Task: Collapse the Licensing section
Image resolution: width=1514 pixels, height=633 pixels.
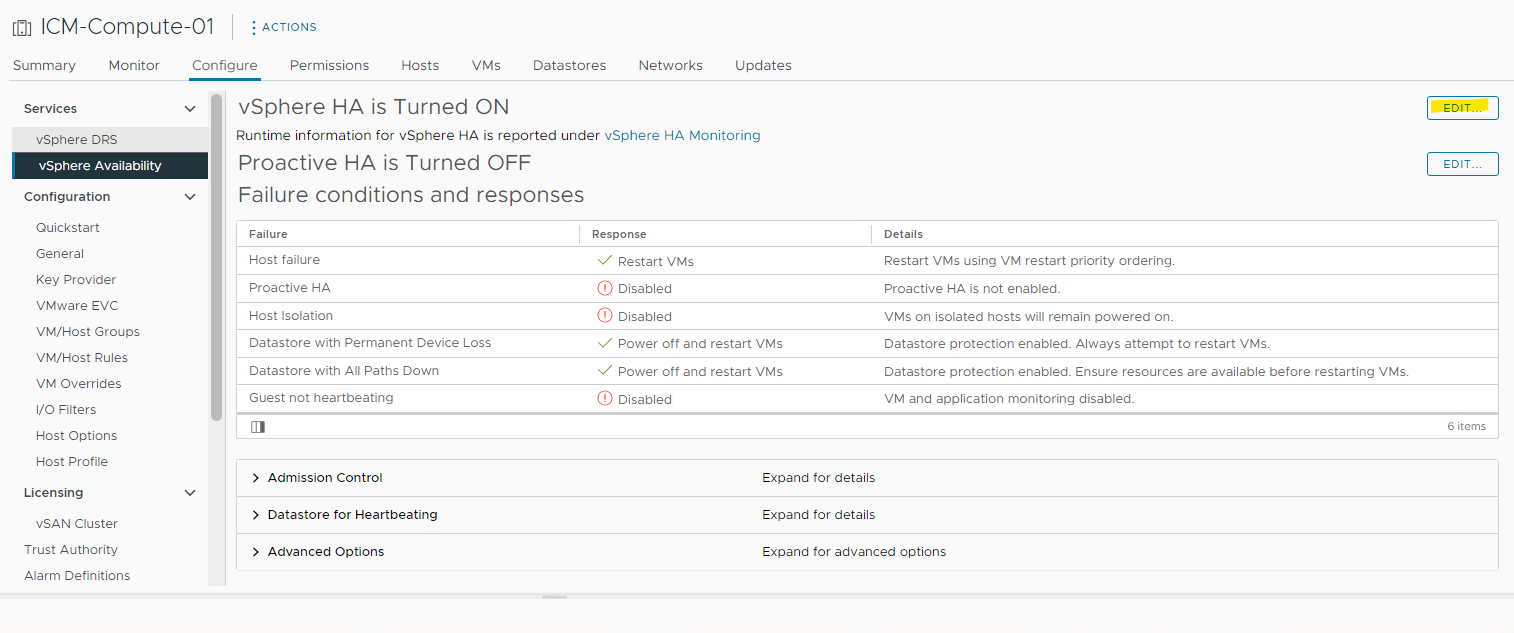Action: pyautogui.click(x=190, y=493)
